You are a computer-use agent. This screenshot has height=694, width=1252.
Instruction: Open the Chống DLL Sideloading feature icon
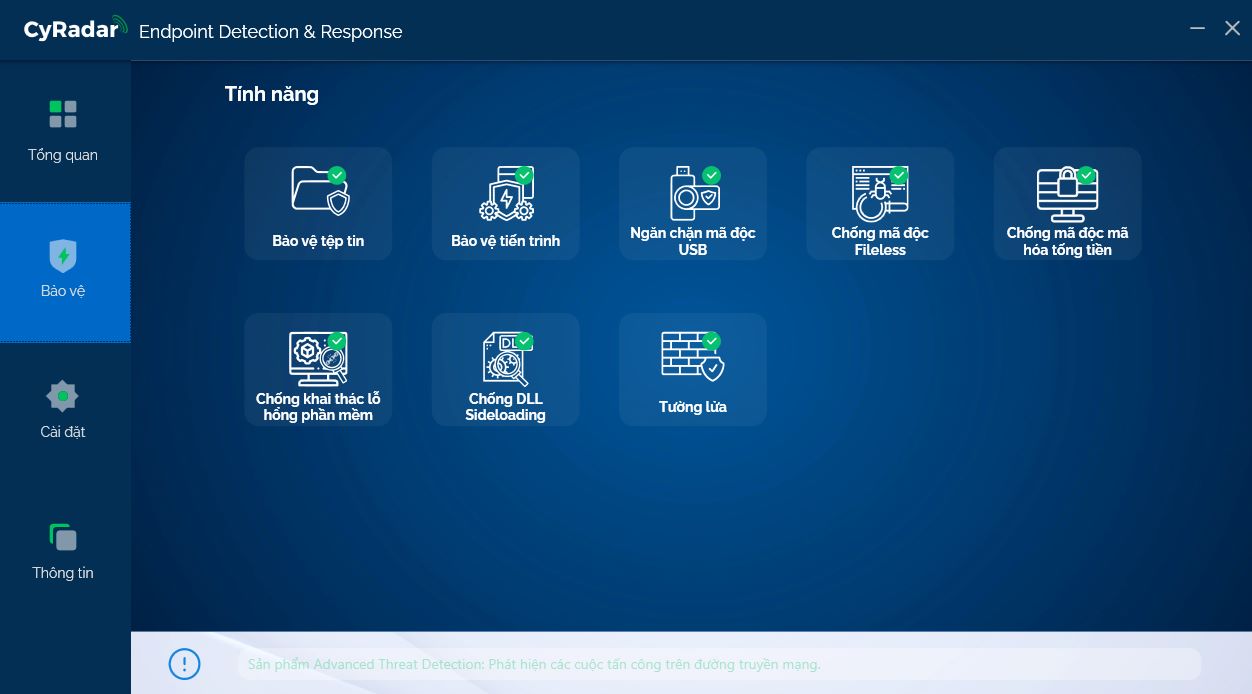[x=505, y=356]
